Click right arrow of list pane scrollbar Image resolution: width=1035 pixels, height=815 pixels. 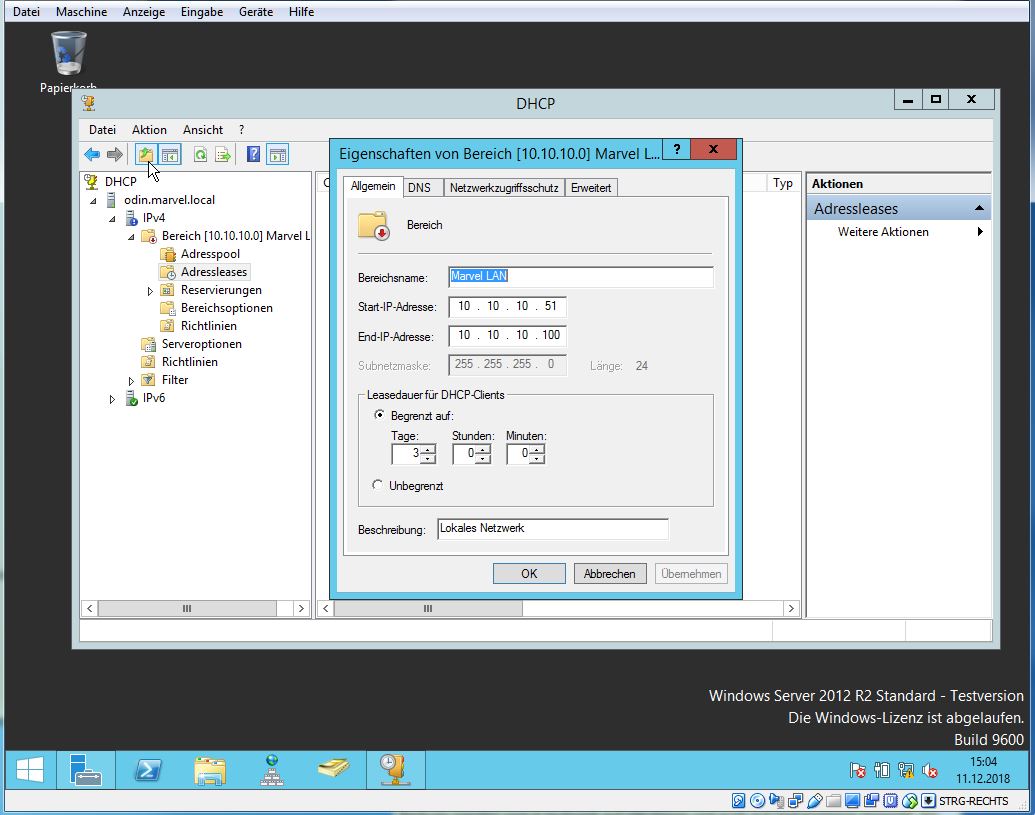[791, 608]
